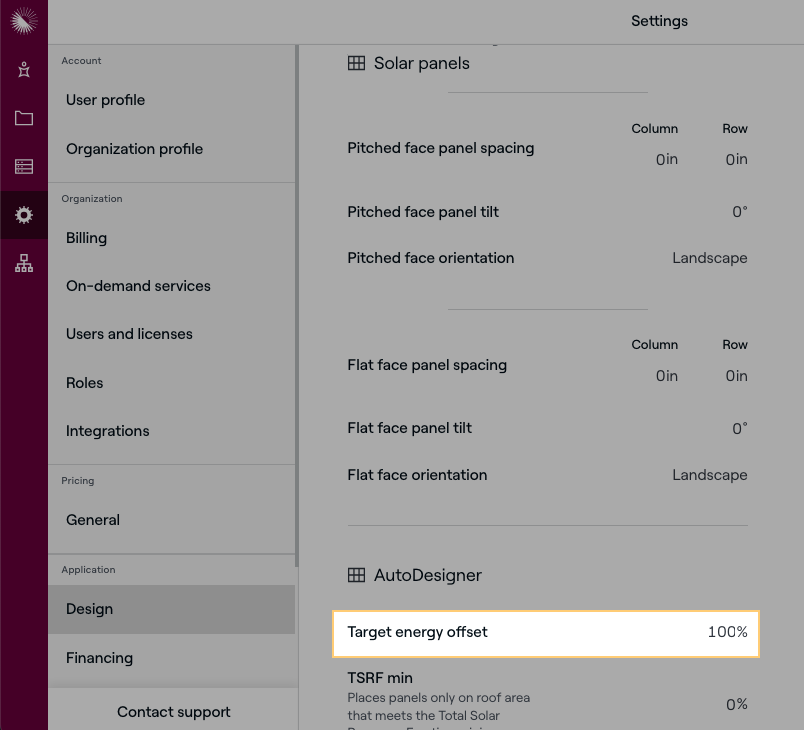Select Users and licenses
The width and height of the screenshot is (804, 730).
click(x=130, y=334)
